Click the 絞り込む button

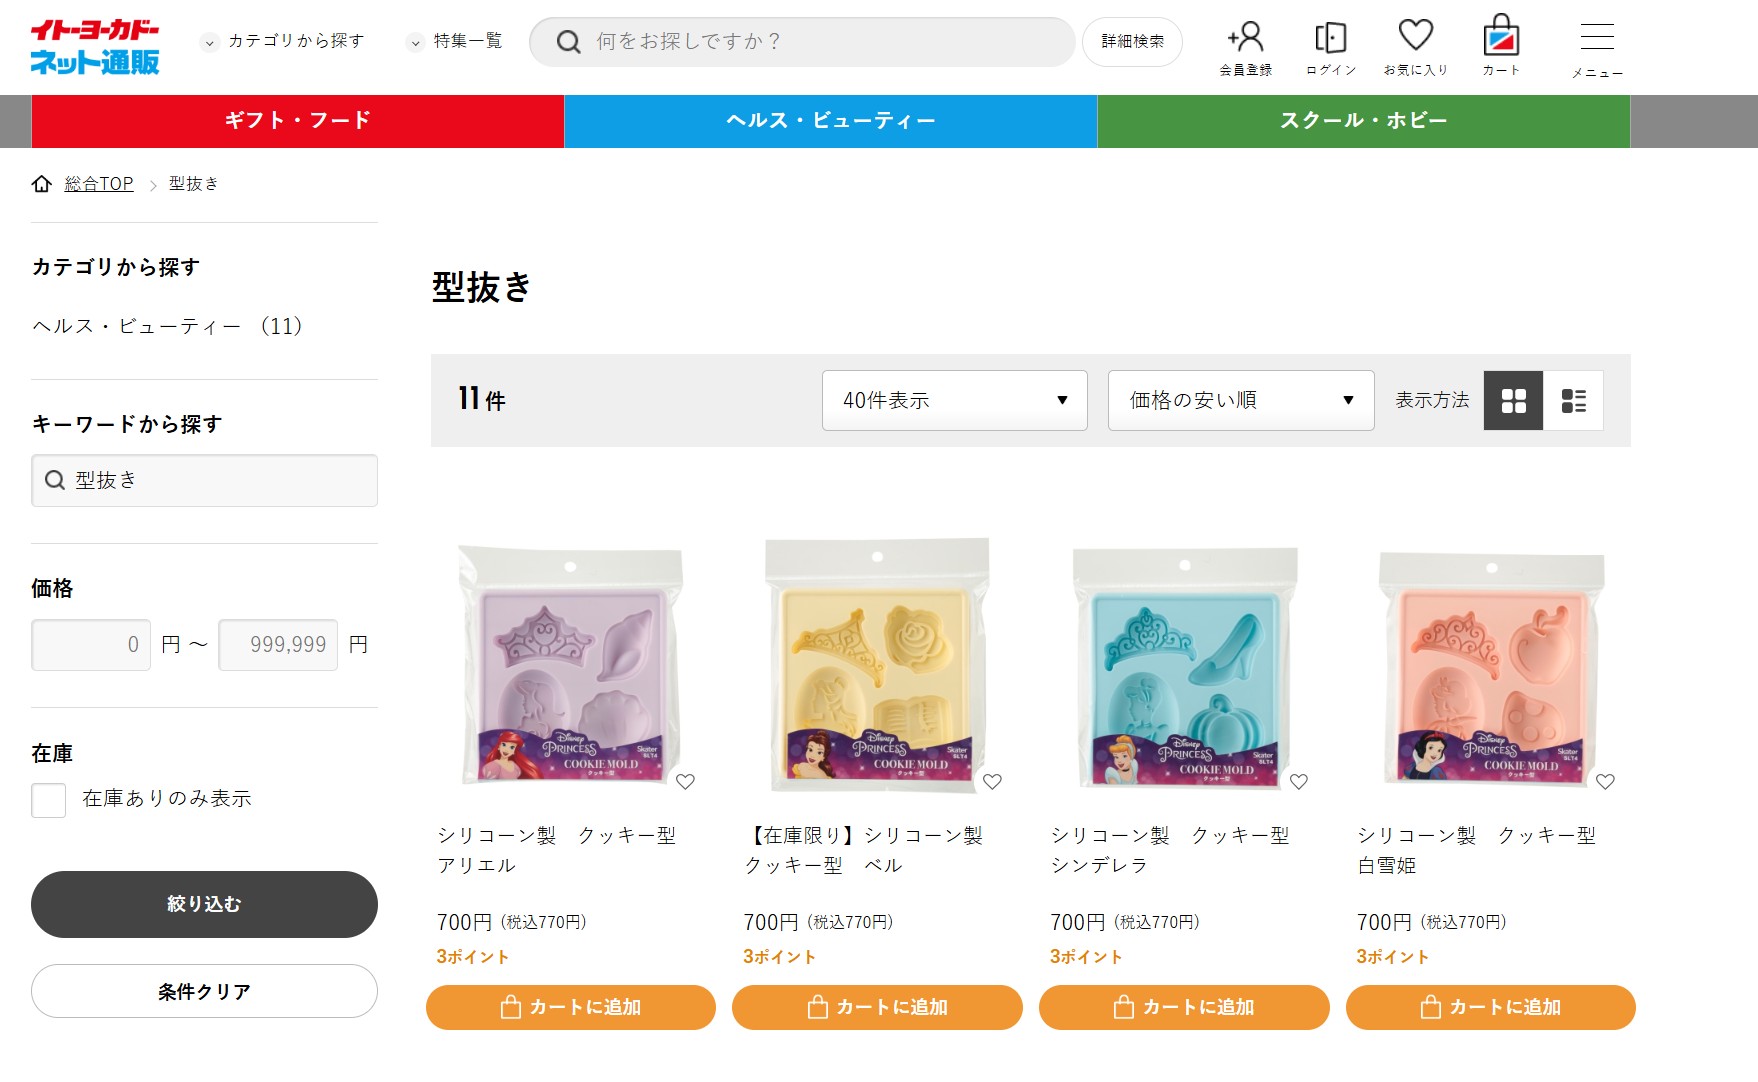click(204, 904)
